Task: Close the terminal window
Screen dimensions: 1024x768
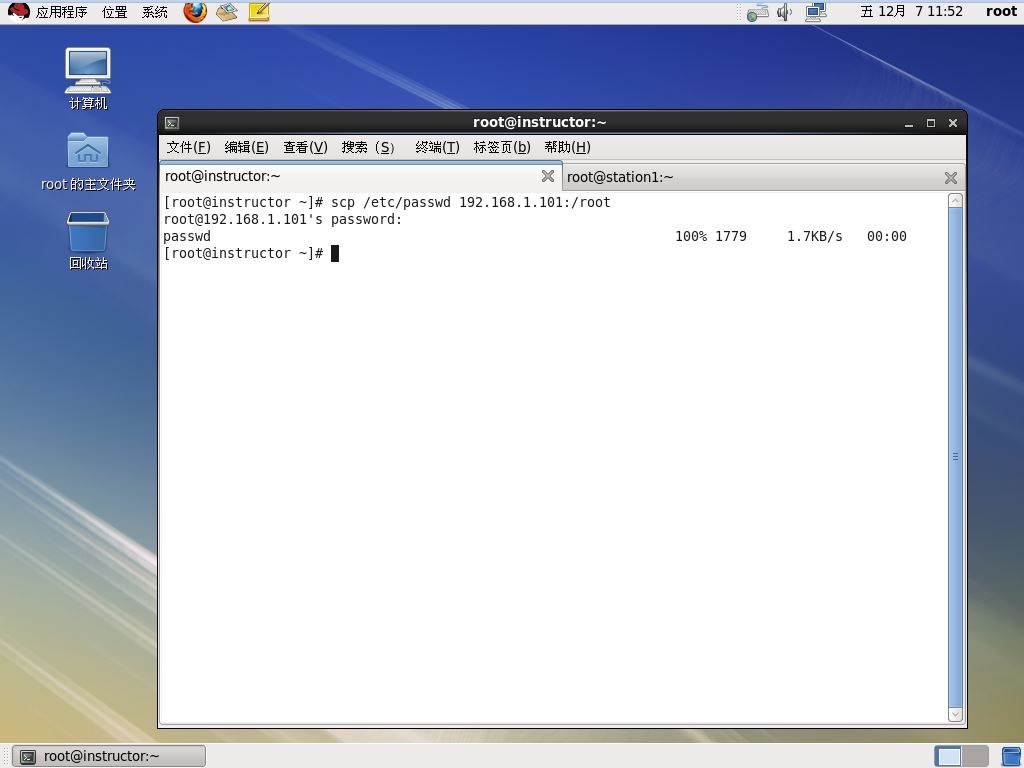Action: coord(953,123)
